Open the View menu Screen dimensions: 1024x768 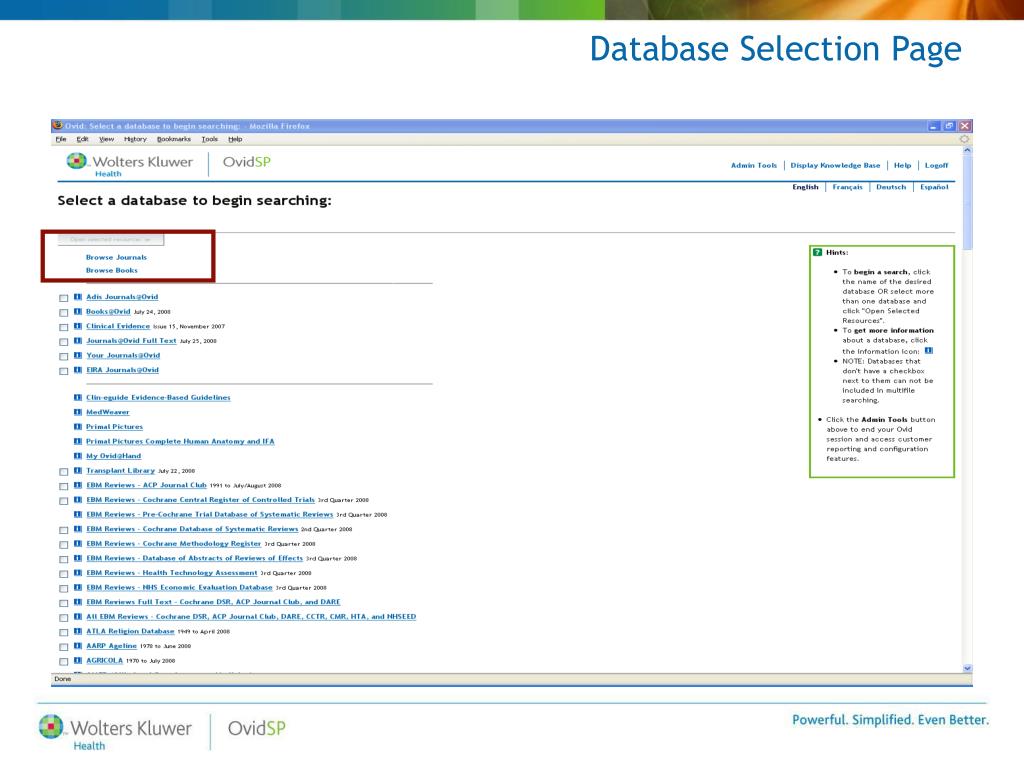click(106, 139)
